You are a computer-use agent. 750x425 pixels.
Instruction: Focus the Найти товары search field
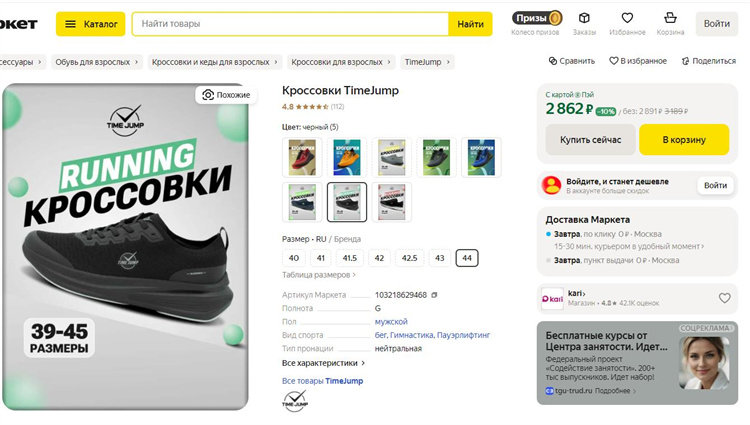tap(290, 24)
